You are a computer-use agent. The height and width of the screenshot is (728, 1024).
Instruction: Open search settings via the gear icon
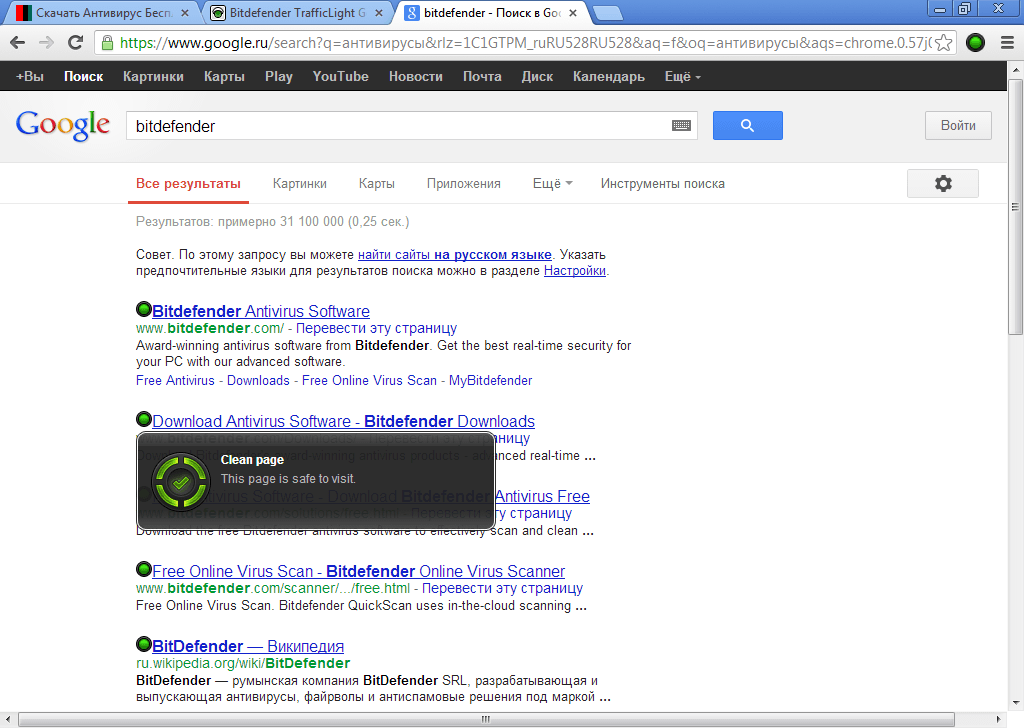pos(942,183)
